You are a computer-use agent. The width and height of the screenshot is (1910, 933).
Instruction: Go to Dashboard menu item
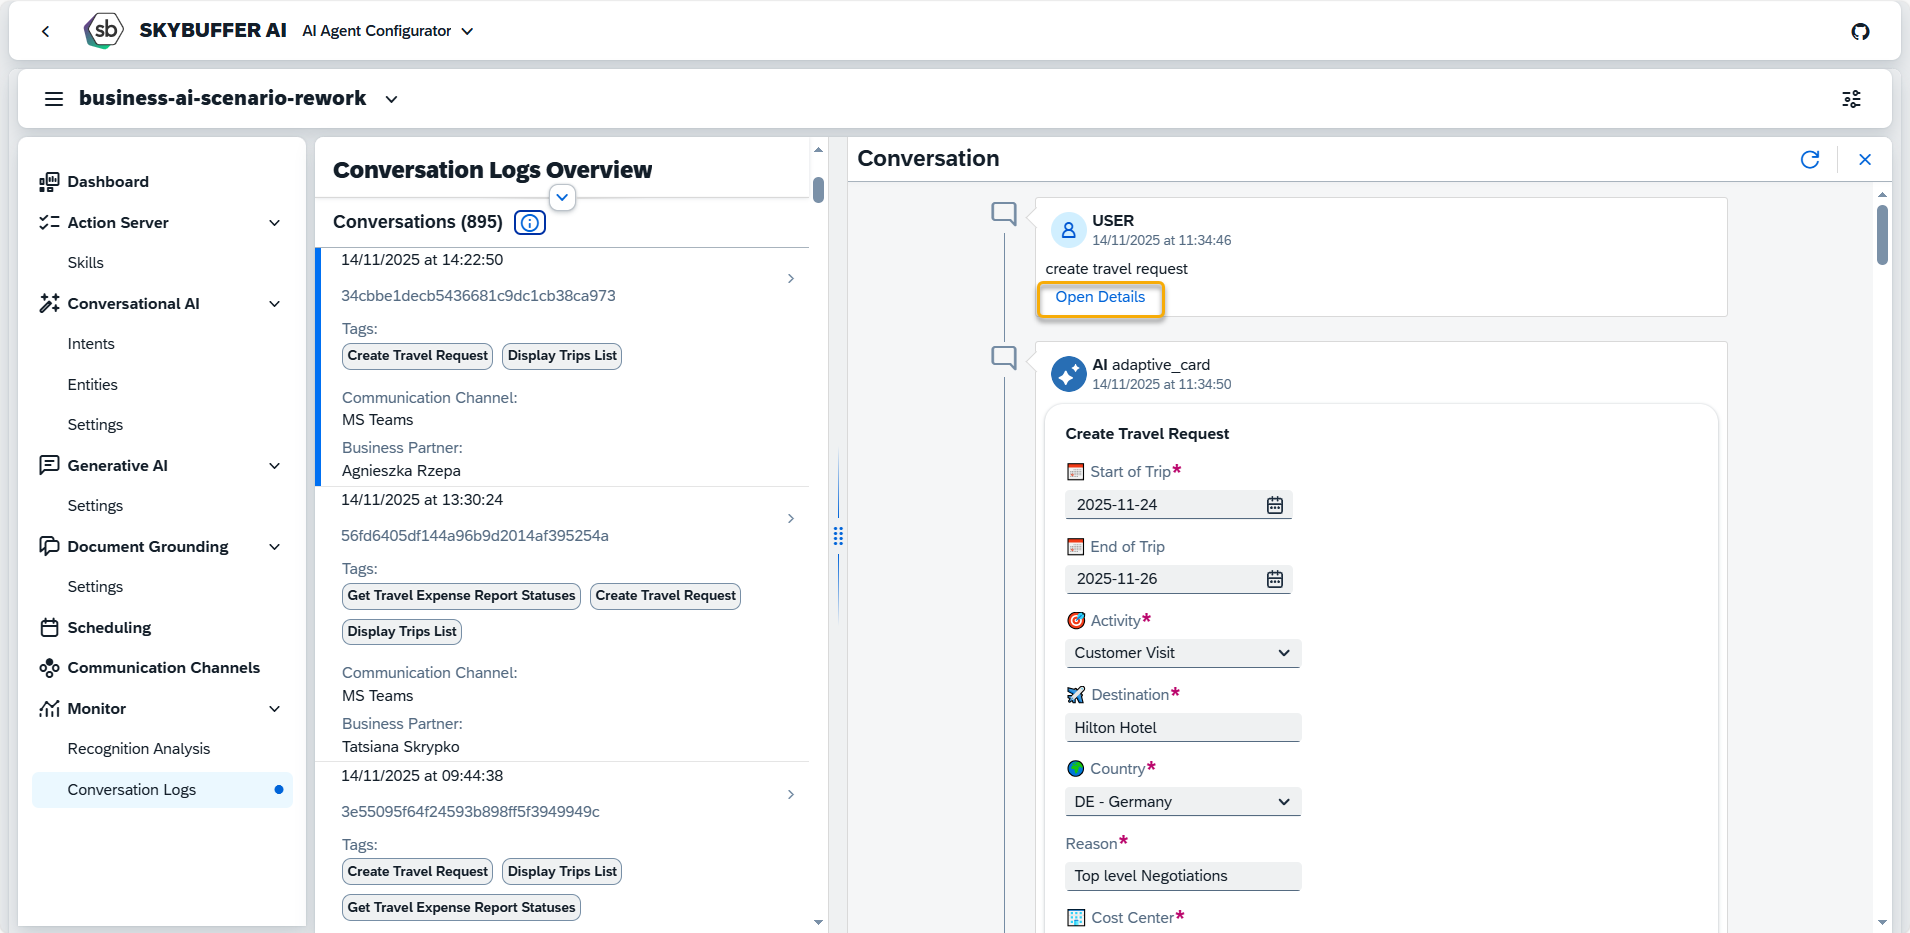[108, 182]
